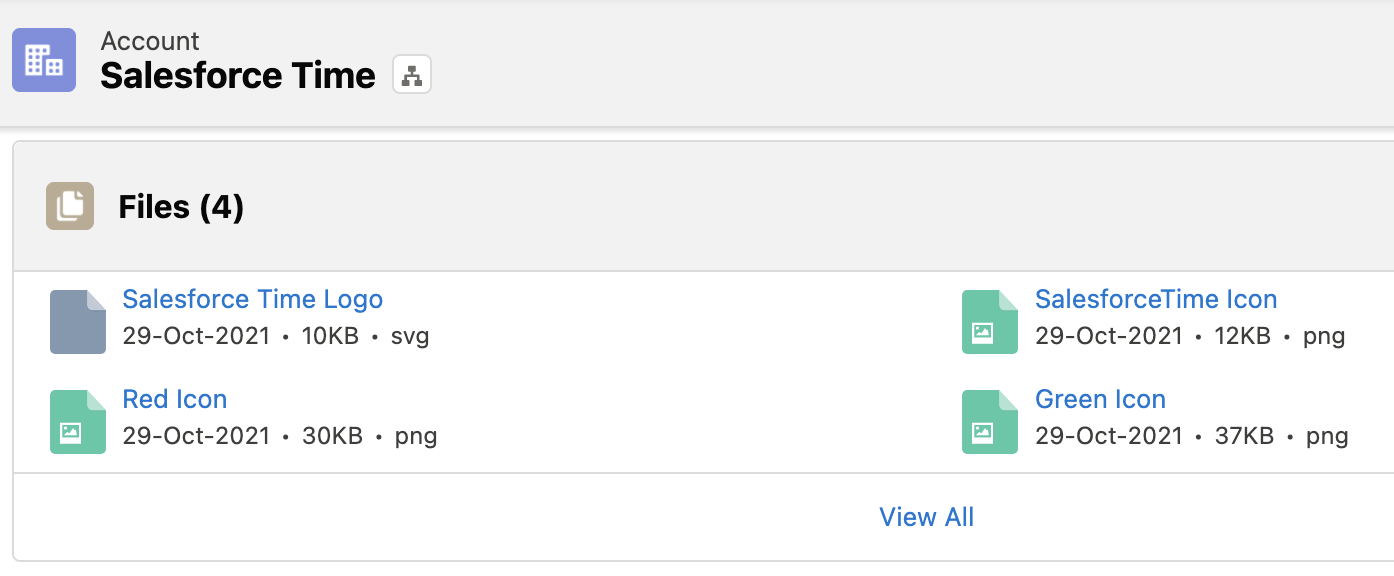Viewport: 1394px width, 576px height.
Task: Click the PNG image icon beside SalesforceTime Icon
Action: click(989, 321)
